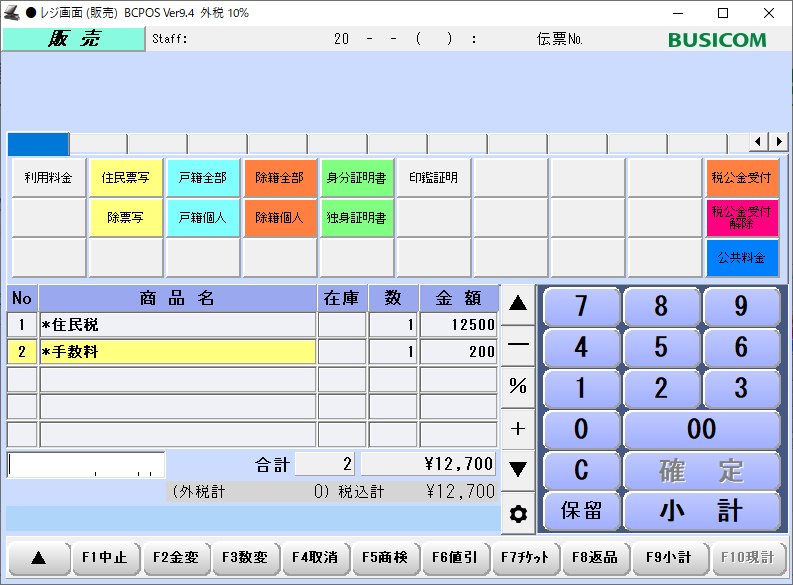Click the gear settings icon
793x585 pixels.
tap(518, 514)
